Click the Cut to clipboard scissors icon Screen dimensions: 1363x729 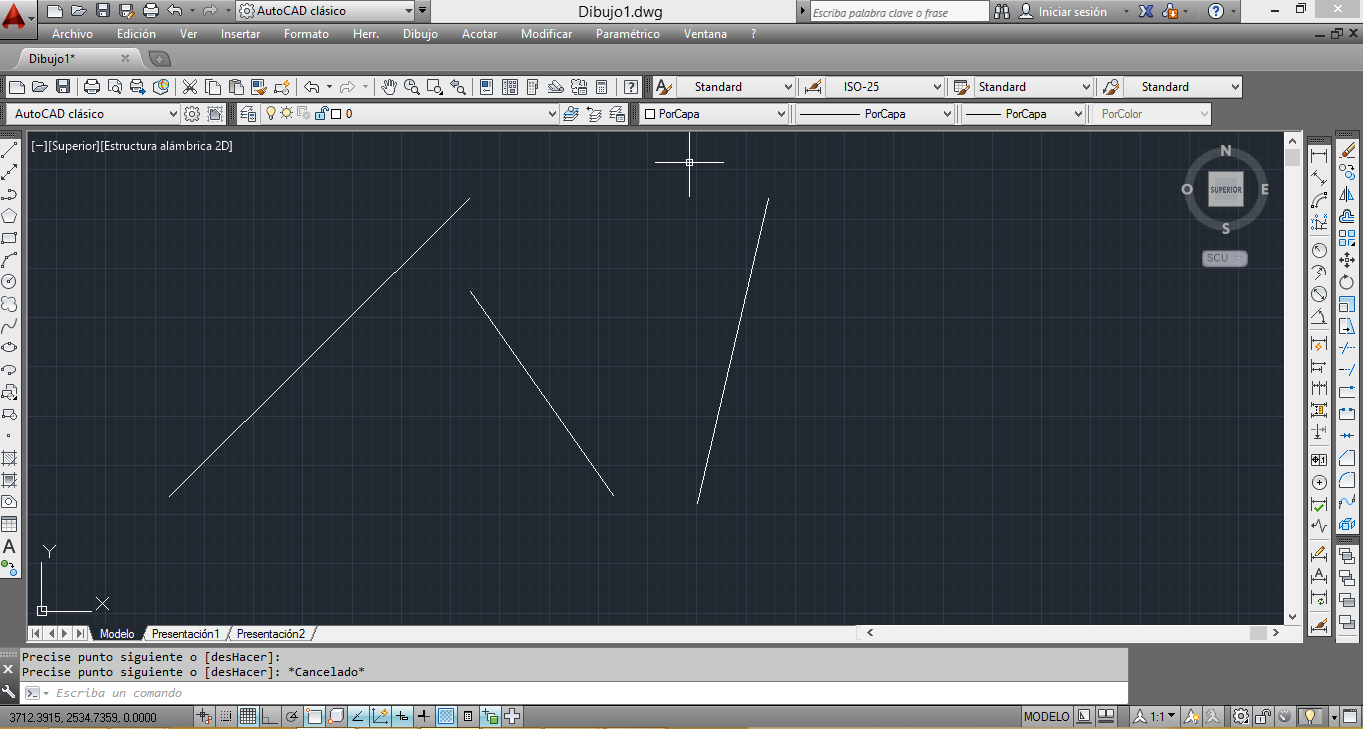[188, 87]
